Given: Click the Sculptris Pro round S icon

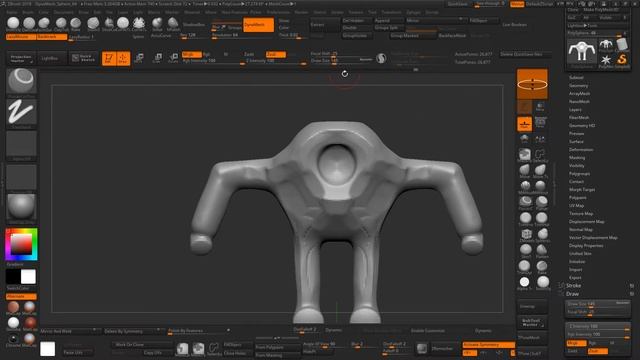Looking at the screenshot, I should coord(381,58).
